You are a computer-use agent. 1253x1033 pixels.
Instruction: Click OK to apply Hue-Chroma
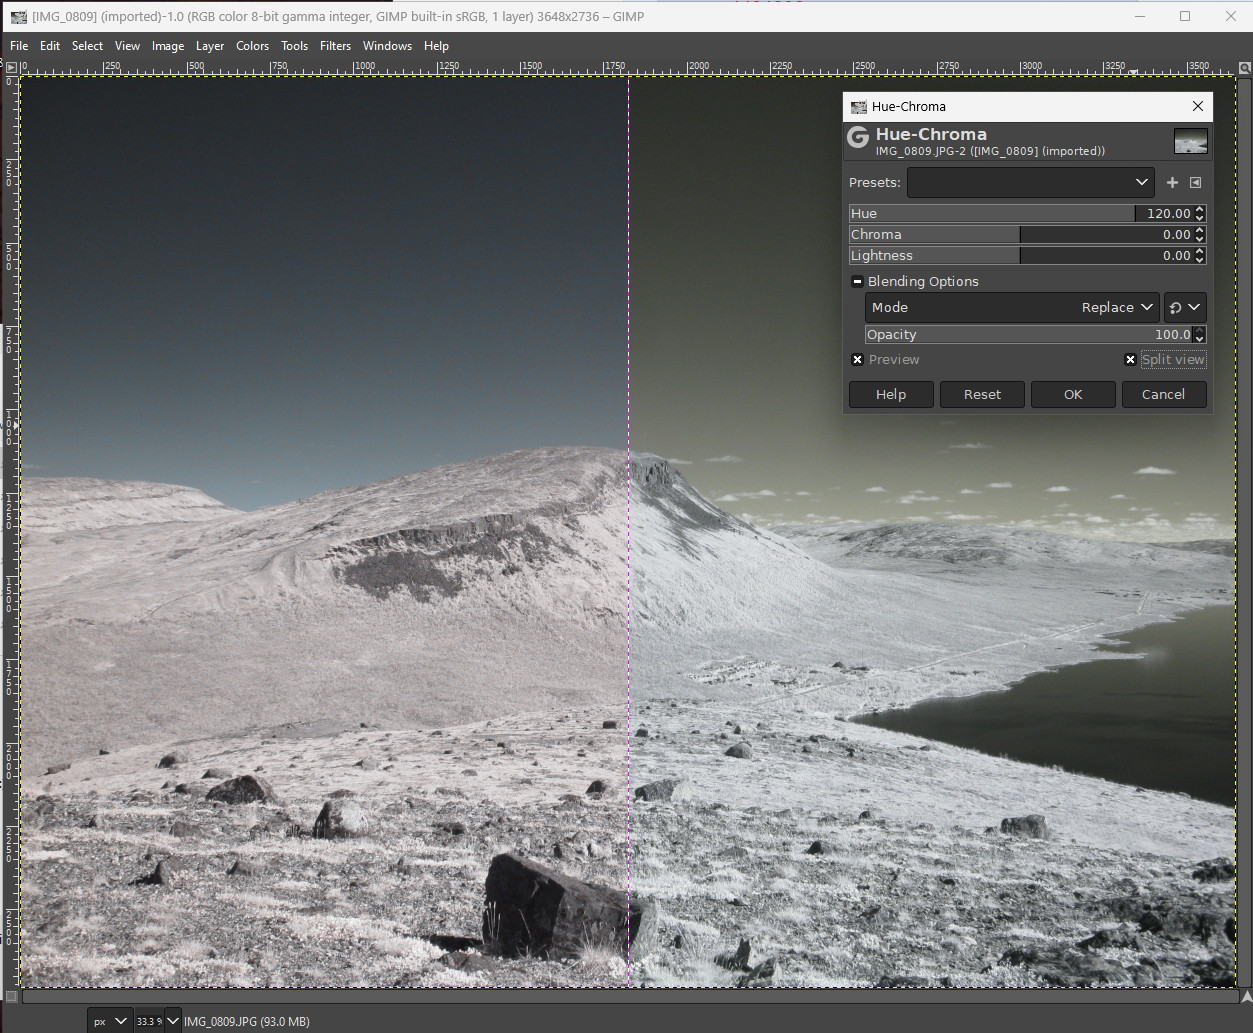1072,394
